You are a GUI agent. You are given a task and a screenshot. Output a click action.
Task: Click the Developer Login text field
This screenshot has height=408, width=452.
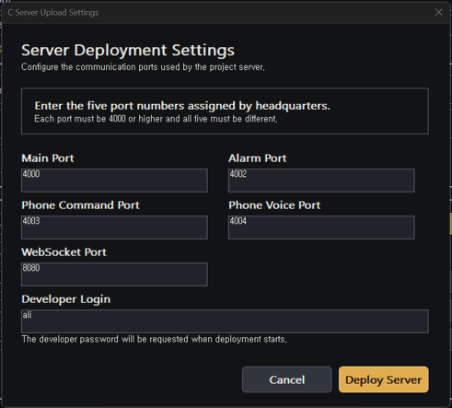pyautogui.click(x=225, y=321)
